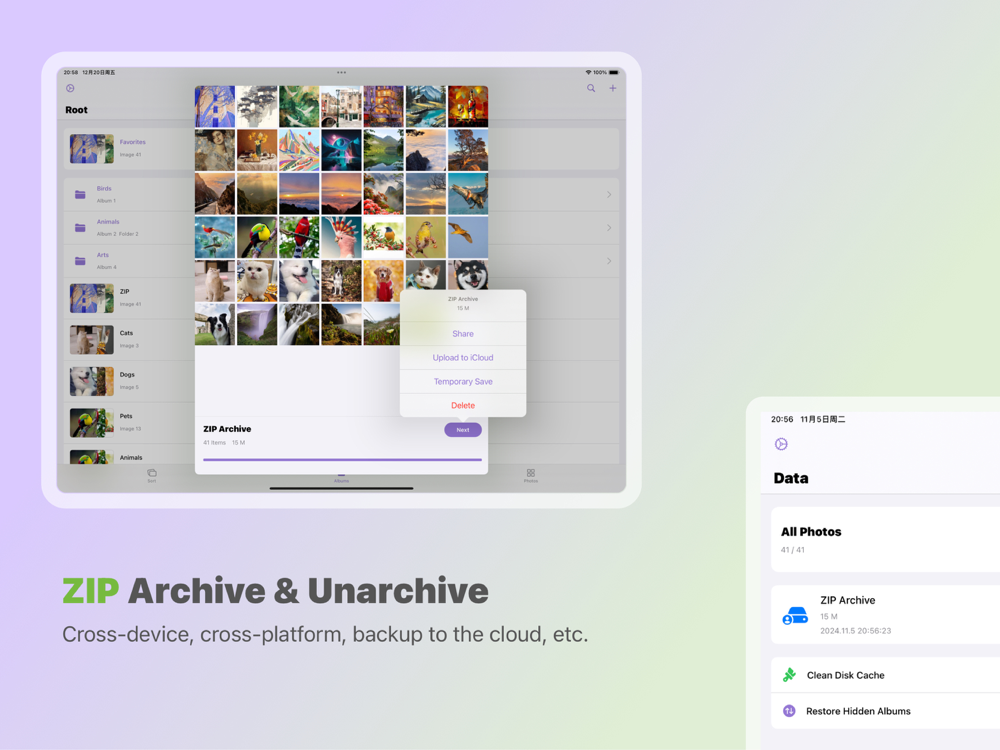Open the Pets album thumbnail
The width and height of the screenshot is (1000, 750).
pyautogui.click(x=92, y=422)
